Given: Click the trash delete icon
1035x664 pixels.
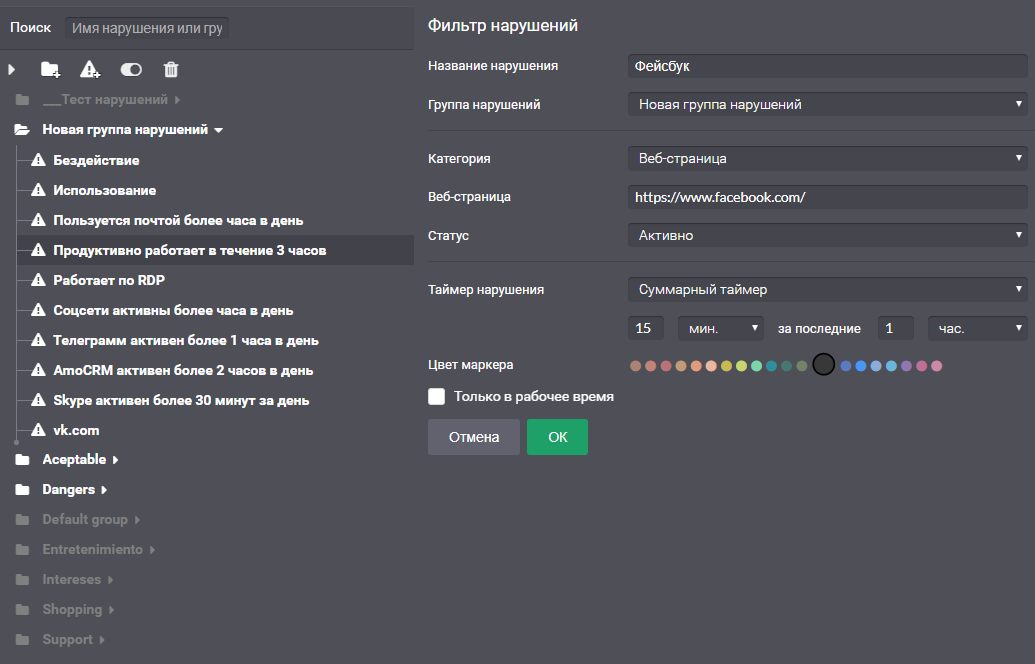Looking at the screenshot, I should 171,69.
